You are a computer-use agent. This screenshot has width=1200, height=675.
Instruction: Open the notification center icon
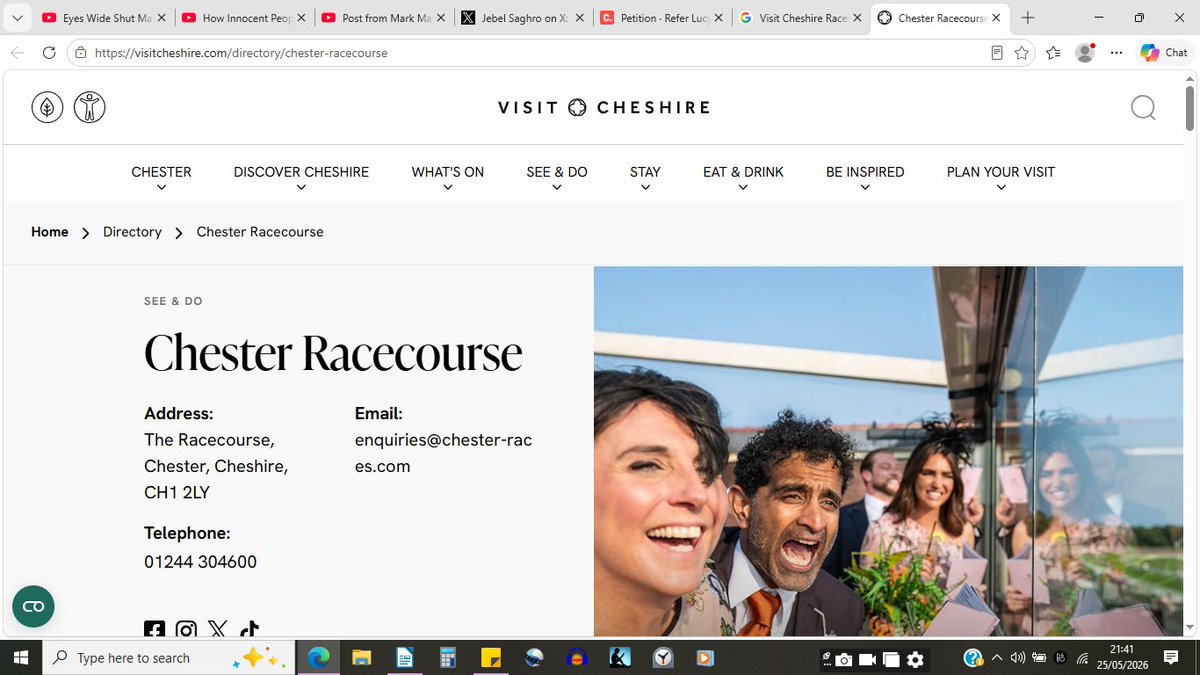click(1170, 658)
